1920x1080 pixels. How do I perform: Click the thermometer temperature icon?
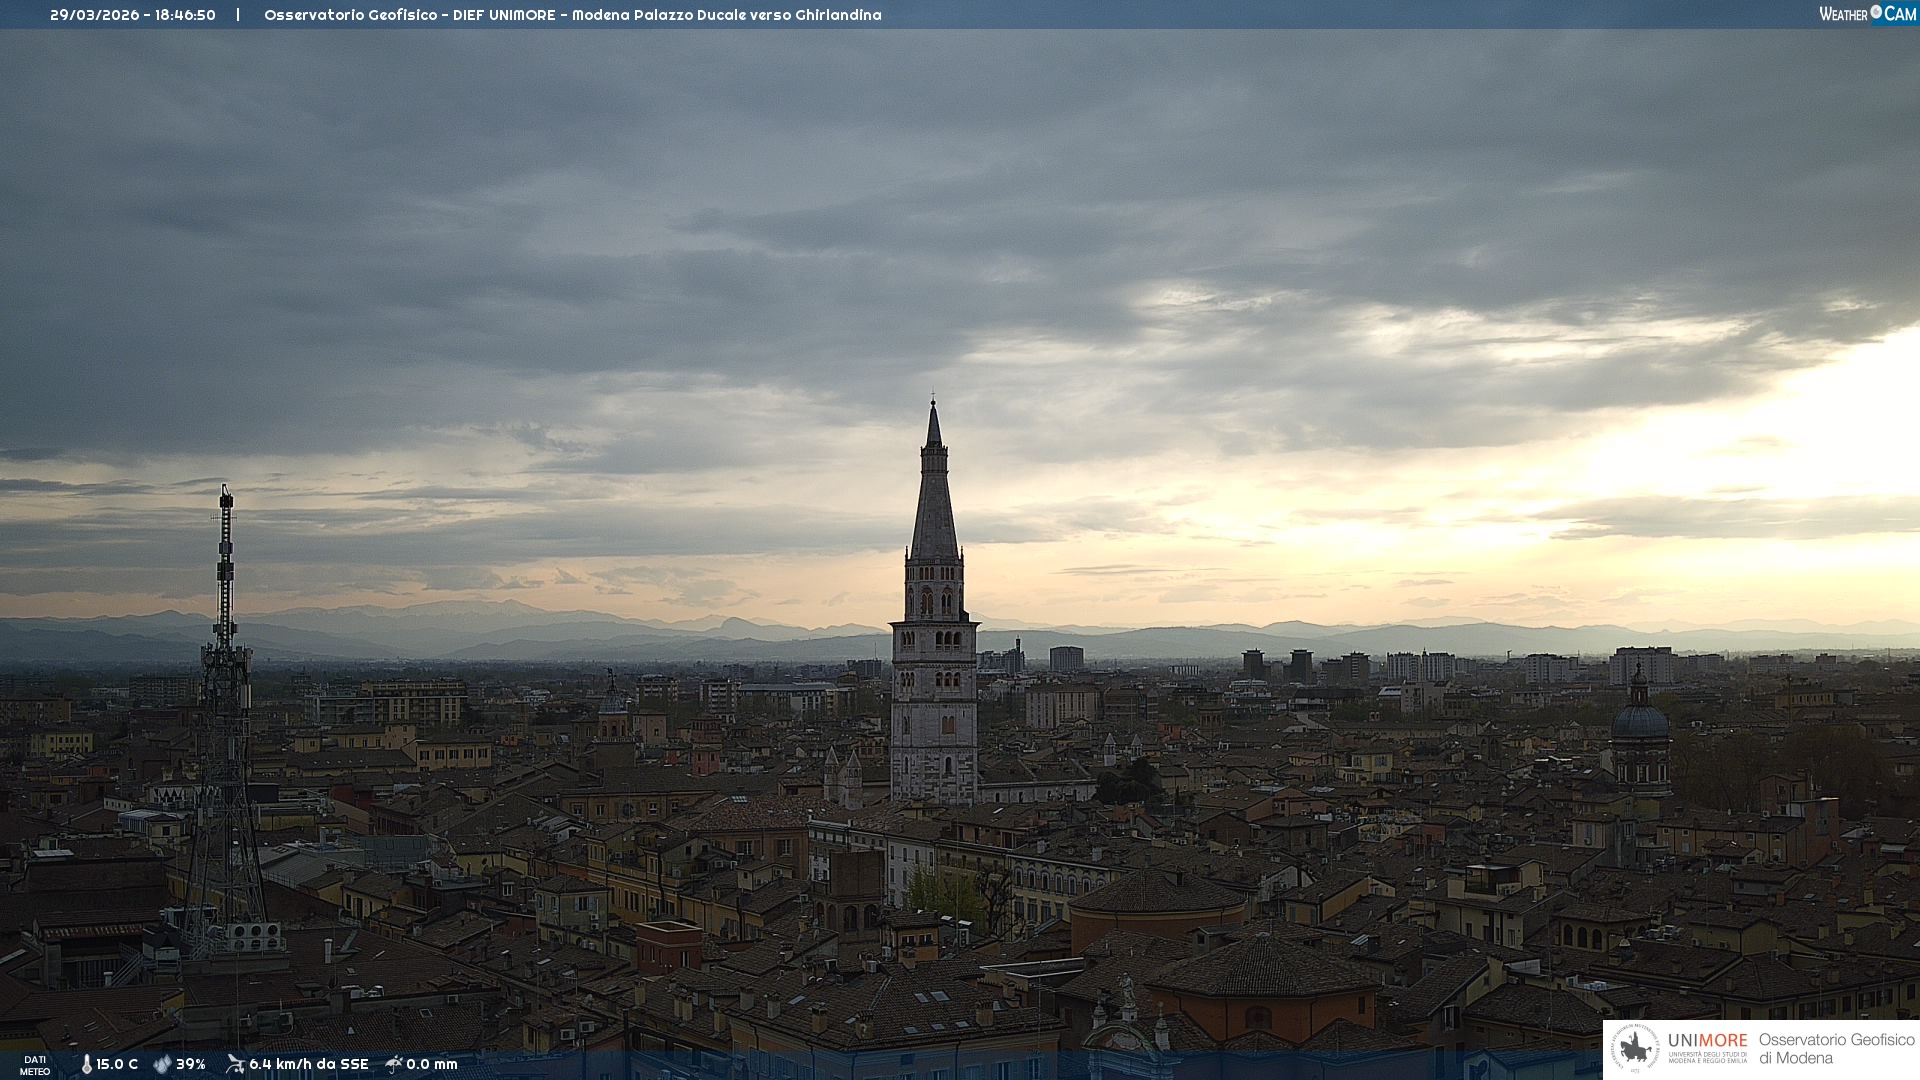(86, 1064)
